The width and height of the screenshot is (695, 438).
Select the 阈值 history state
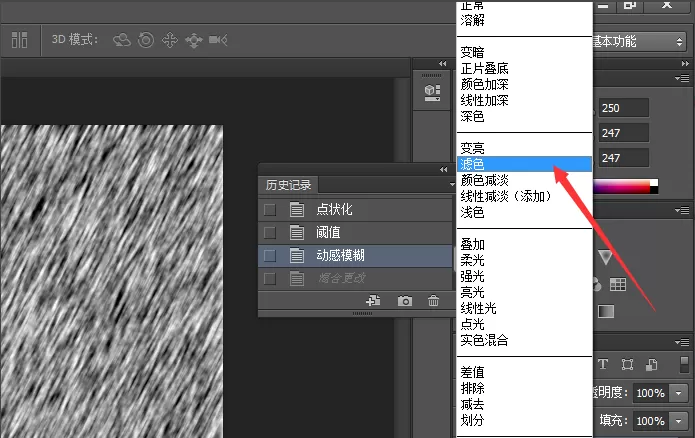pyautogui.click(x=355, y=232)
